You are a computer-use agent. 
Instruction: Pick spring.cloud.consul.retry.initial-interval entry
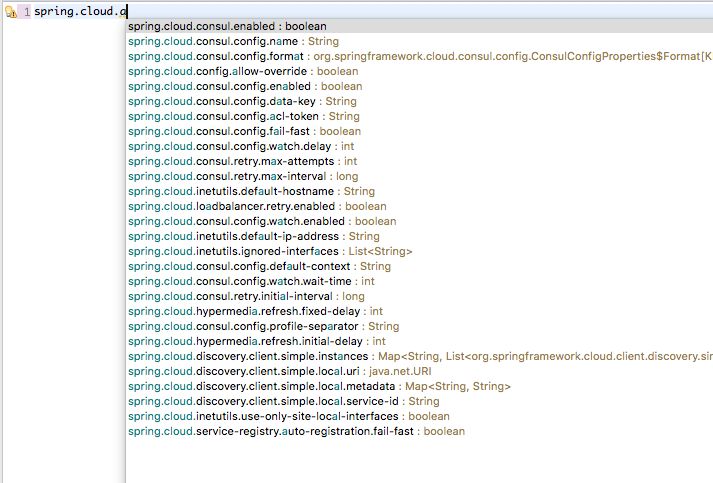click(x=419, y=297)
